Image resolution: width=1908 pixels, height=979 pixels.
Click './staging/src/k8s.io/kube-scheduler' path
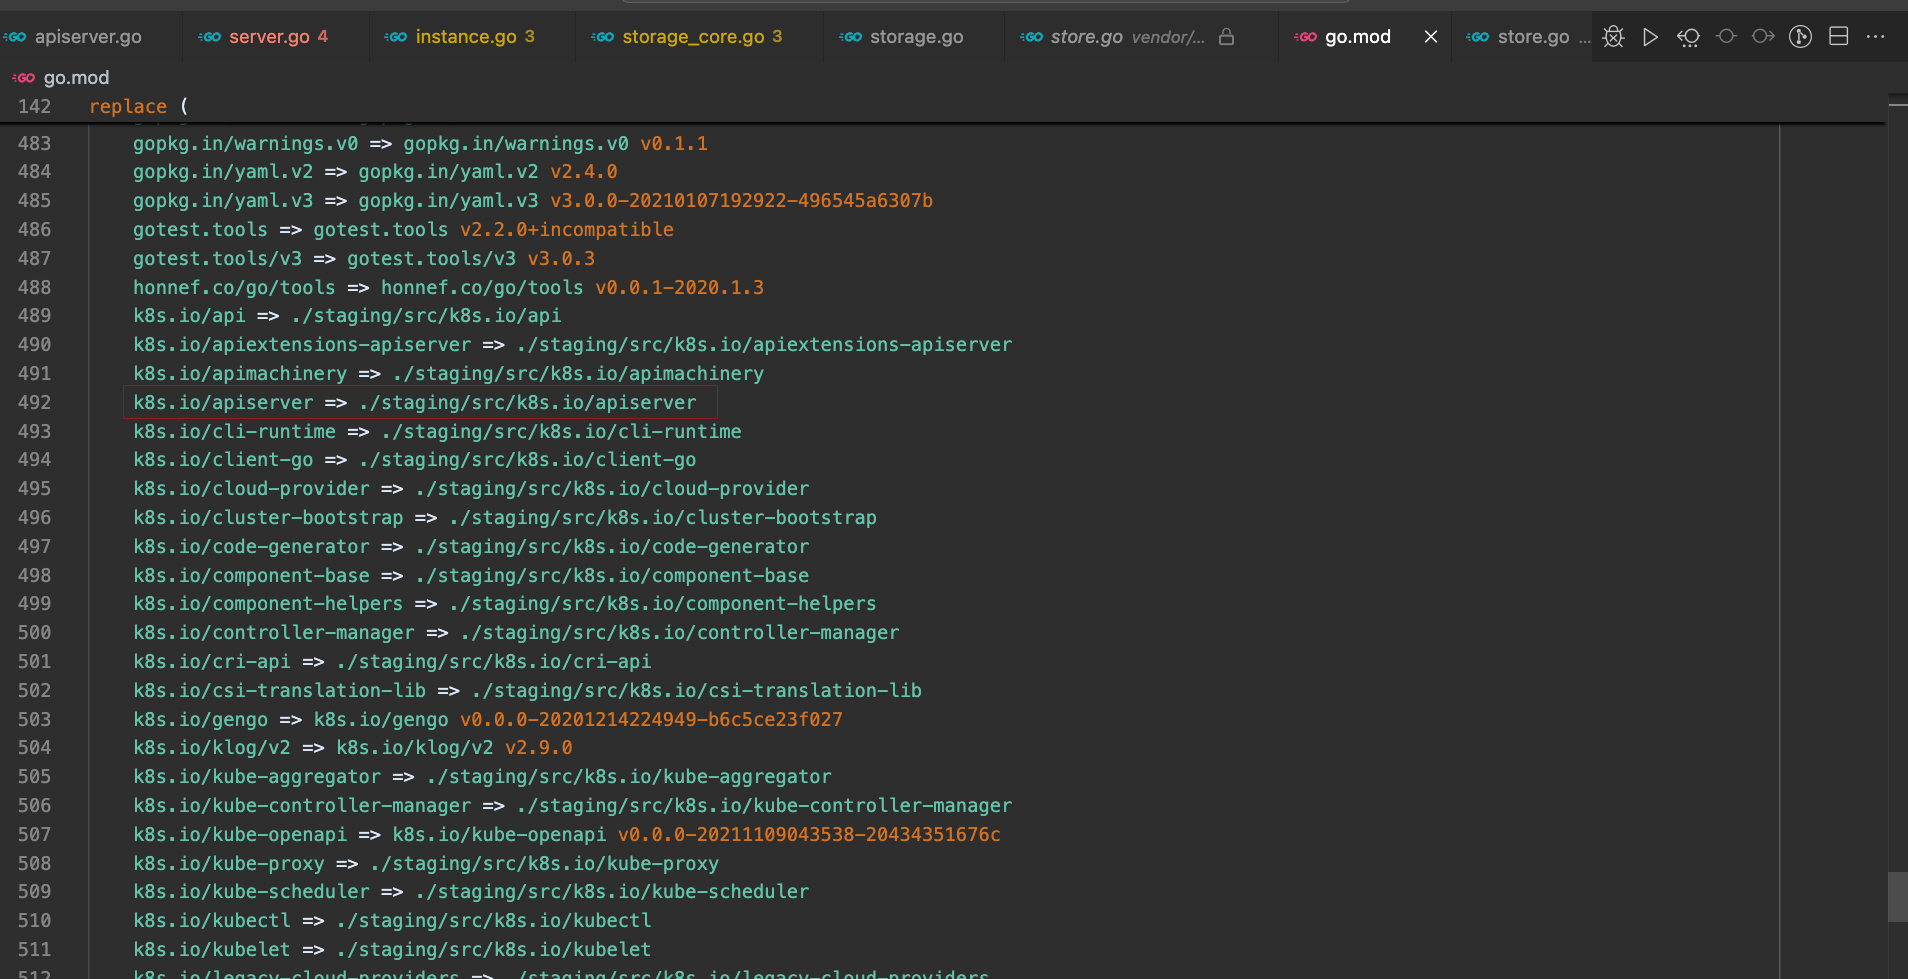612,892
